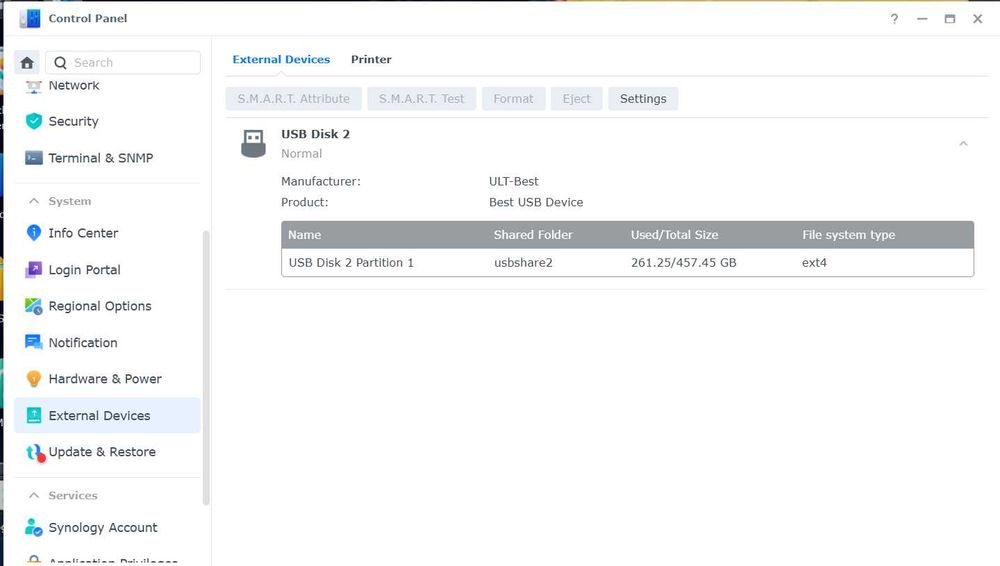Click the Eject button
The image size is (1000, 566).
(577, 99)
